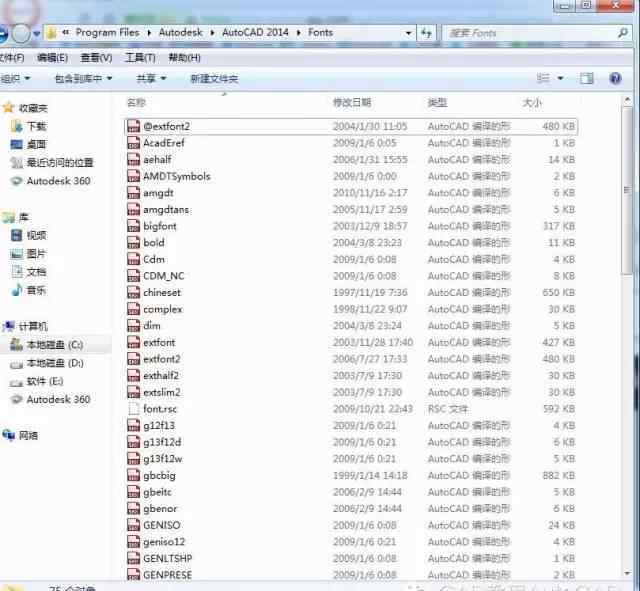The width and height of the screenshot is (640, 591).
Task: Open Include in library (包含到库中) dropdown
Action: (83, 78)
